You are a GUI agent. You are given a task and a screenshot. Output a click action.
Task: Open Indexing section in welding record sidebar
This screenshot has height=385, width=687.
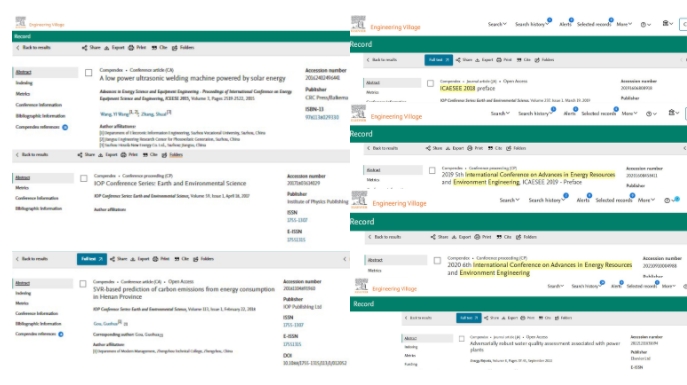pos(24,83)
